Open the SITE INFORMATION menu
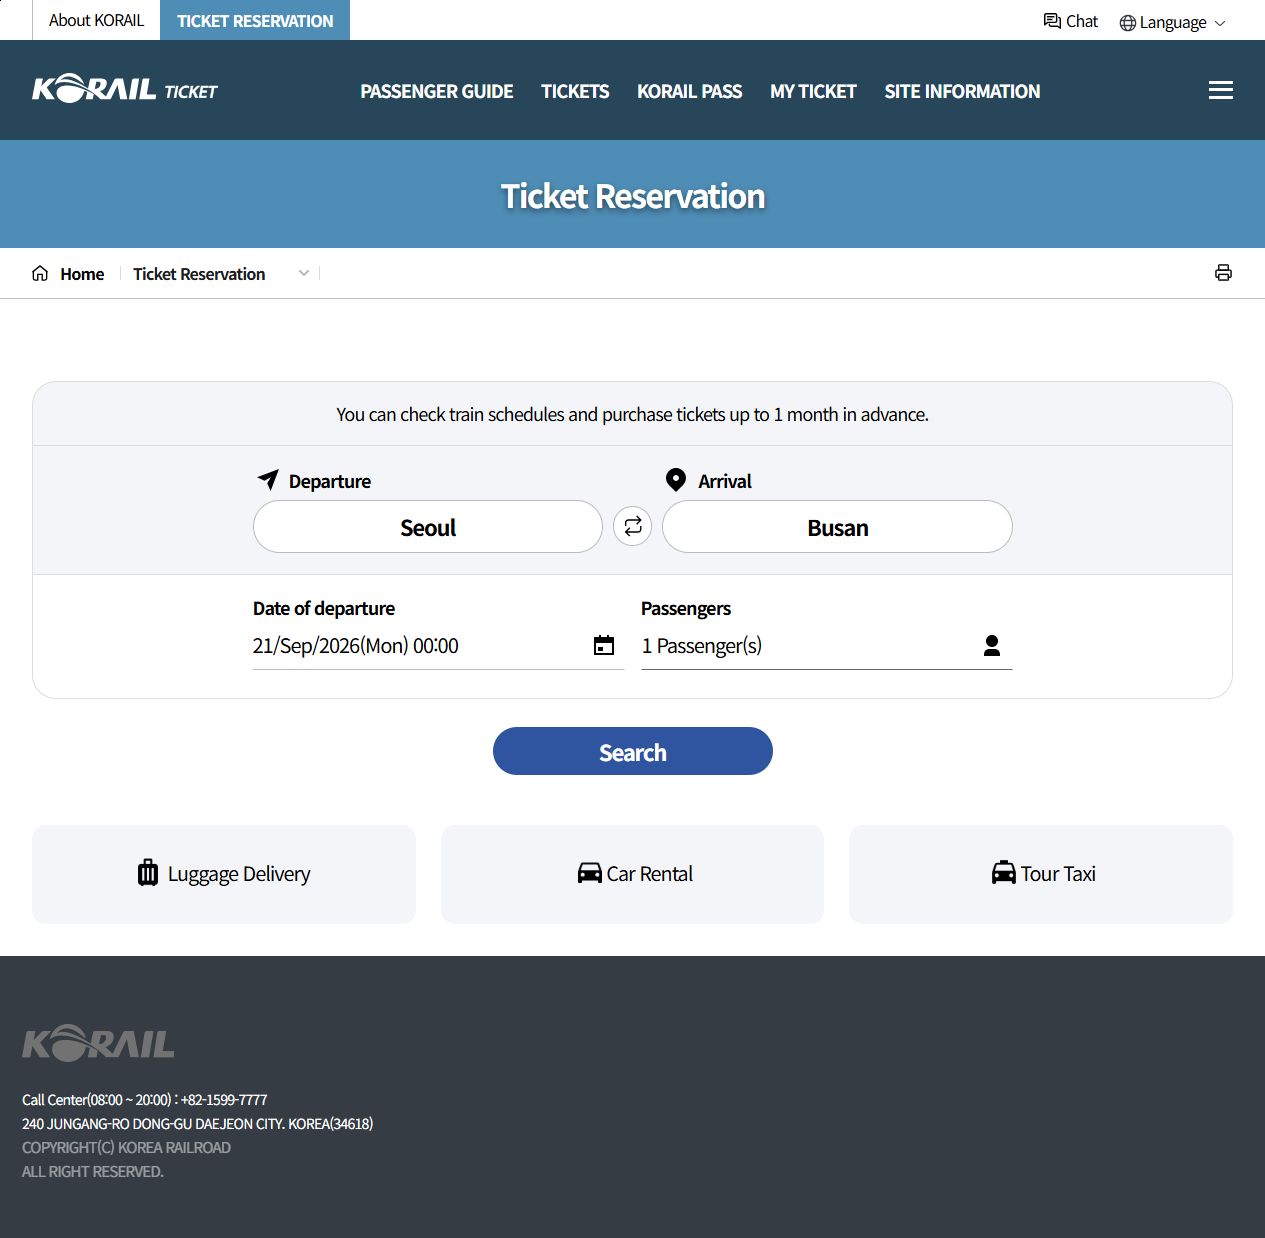 click(x=962, y=91)
